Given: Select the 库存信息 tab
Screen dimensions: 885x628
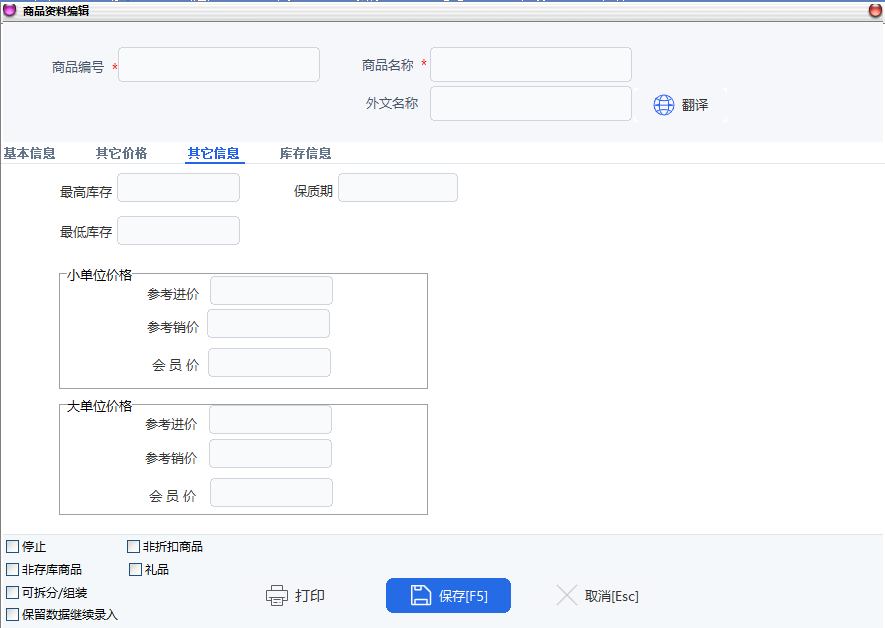Looking at the screenshot, I should [x=305, y=154].
